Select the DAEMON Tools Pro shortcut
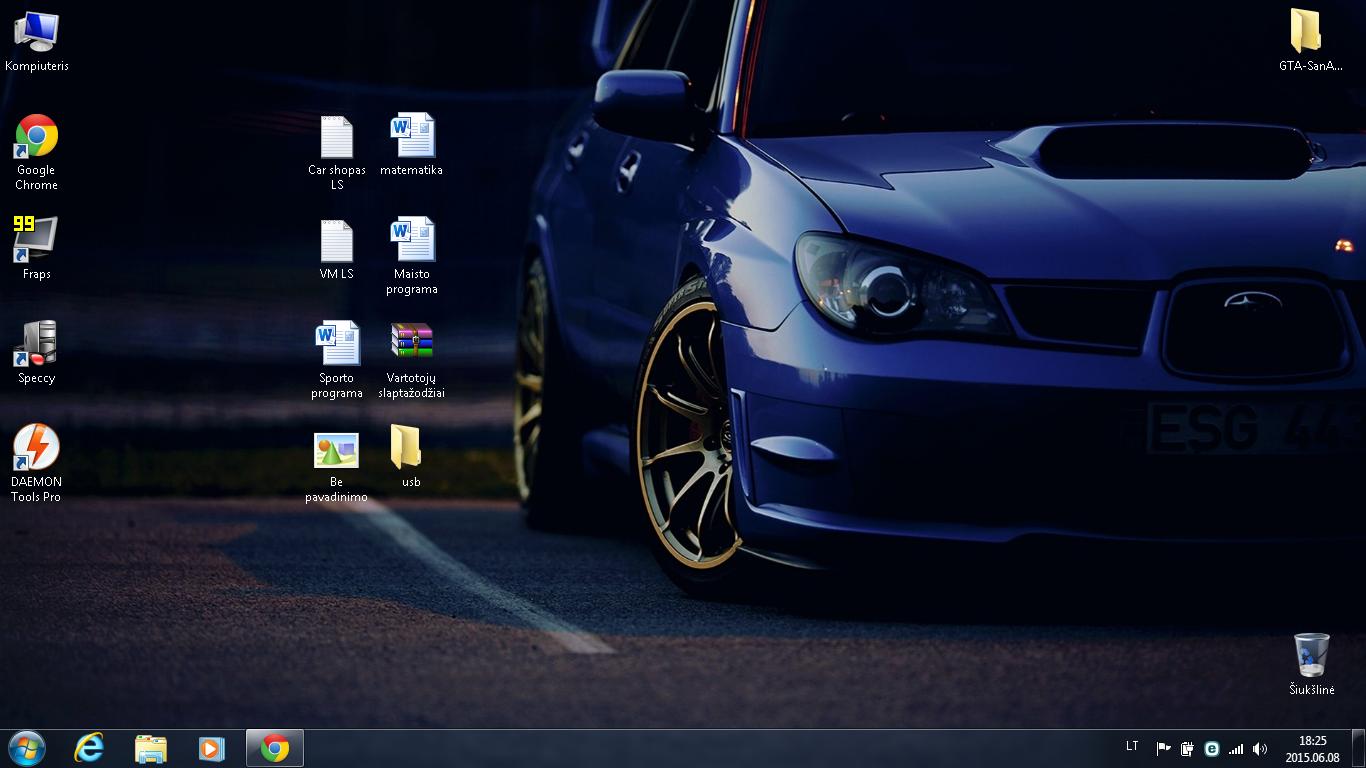The image size is (1366, 768). pos(36,463)
